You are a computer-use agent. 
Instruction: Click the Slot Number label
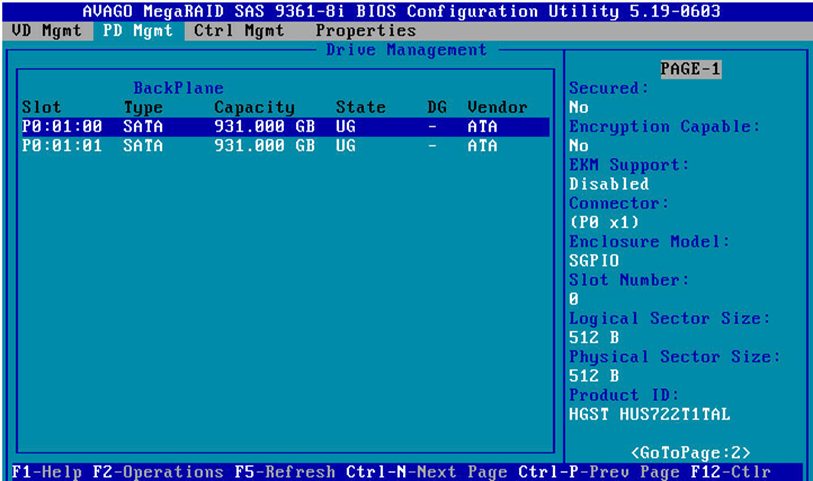[x=629, y=280]
